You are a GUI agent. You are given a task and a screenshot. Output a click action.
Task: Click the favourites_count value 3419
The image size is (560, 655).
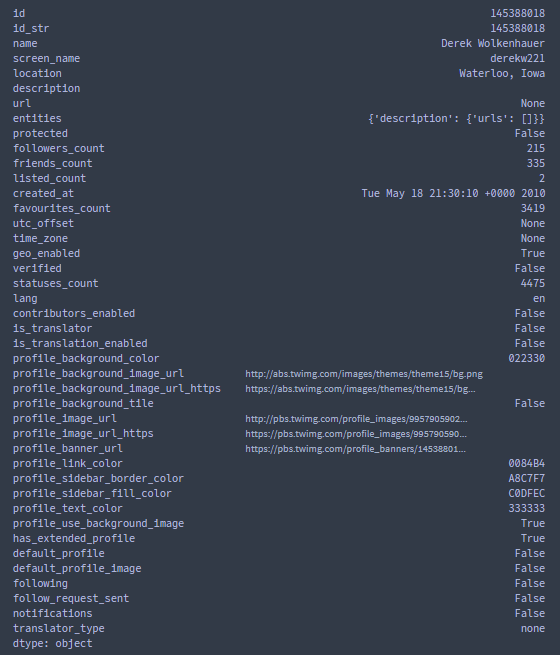click(532, 208)
